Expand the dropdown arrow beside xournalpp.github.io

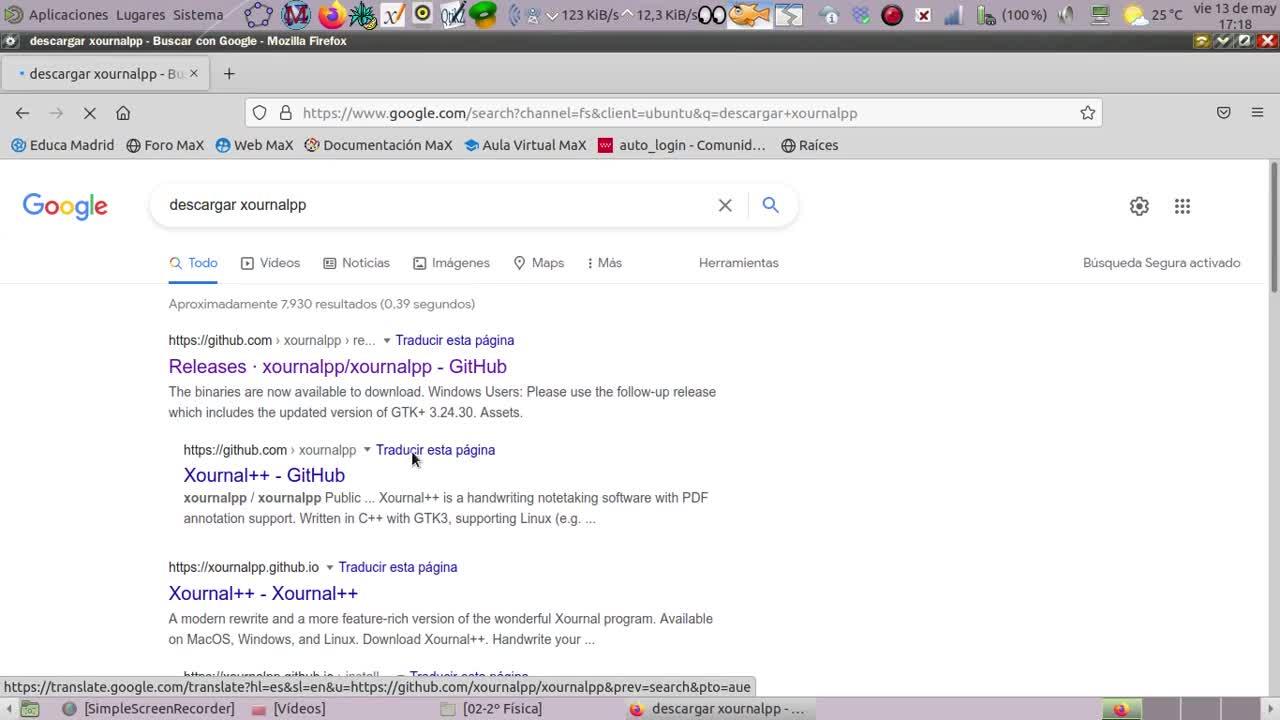pyautogui.click(x=329, y=568)
